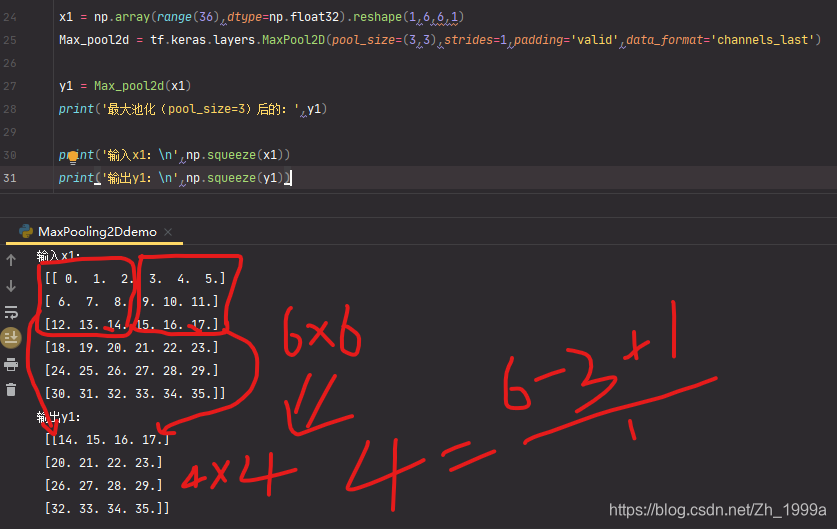Click output row '[30. 31. 32. 33. 34. 35.]]'
837x529 pixels.
[135, 393]
